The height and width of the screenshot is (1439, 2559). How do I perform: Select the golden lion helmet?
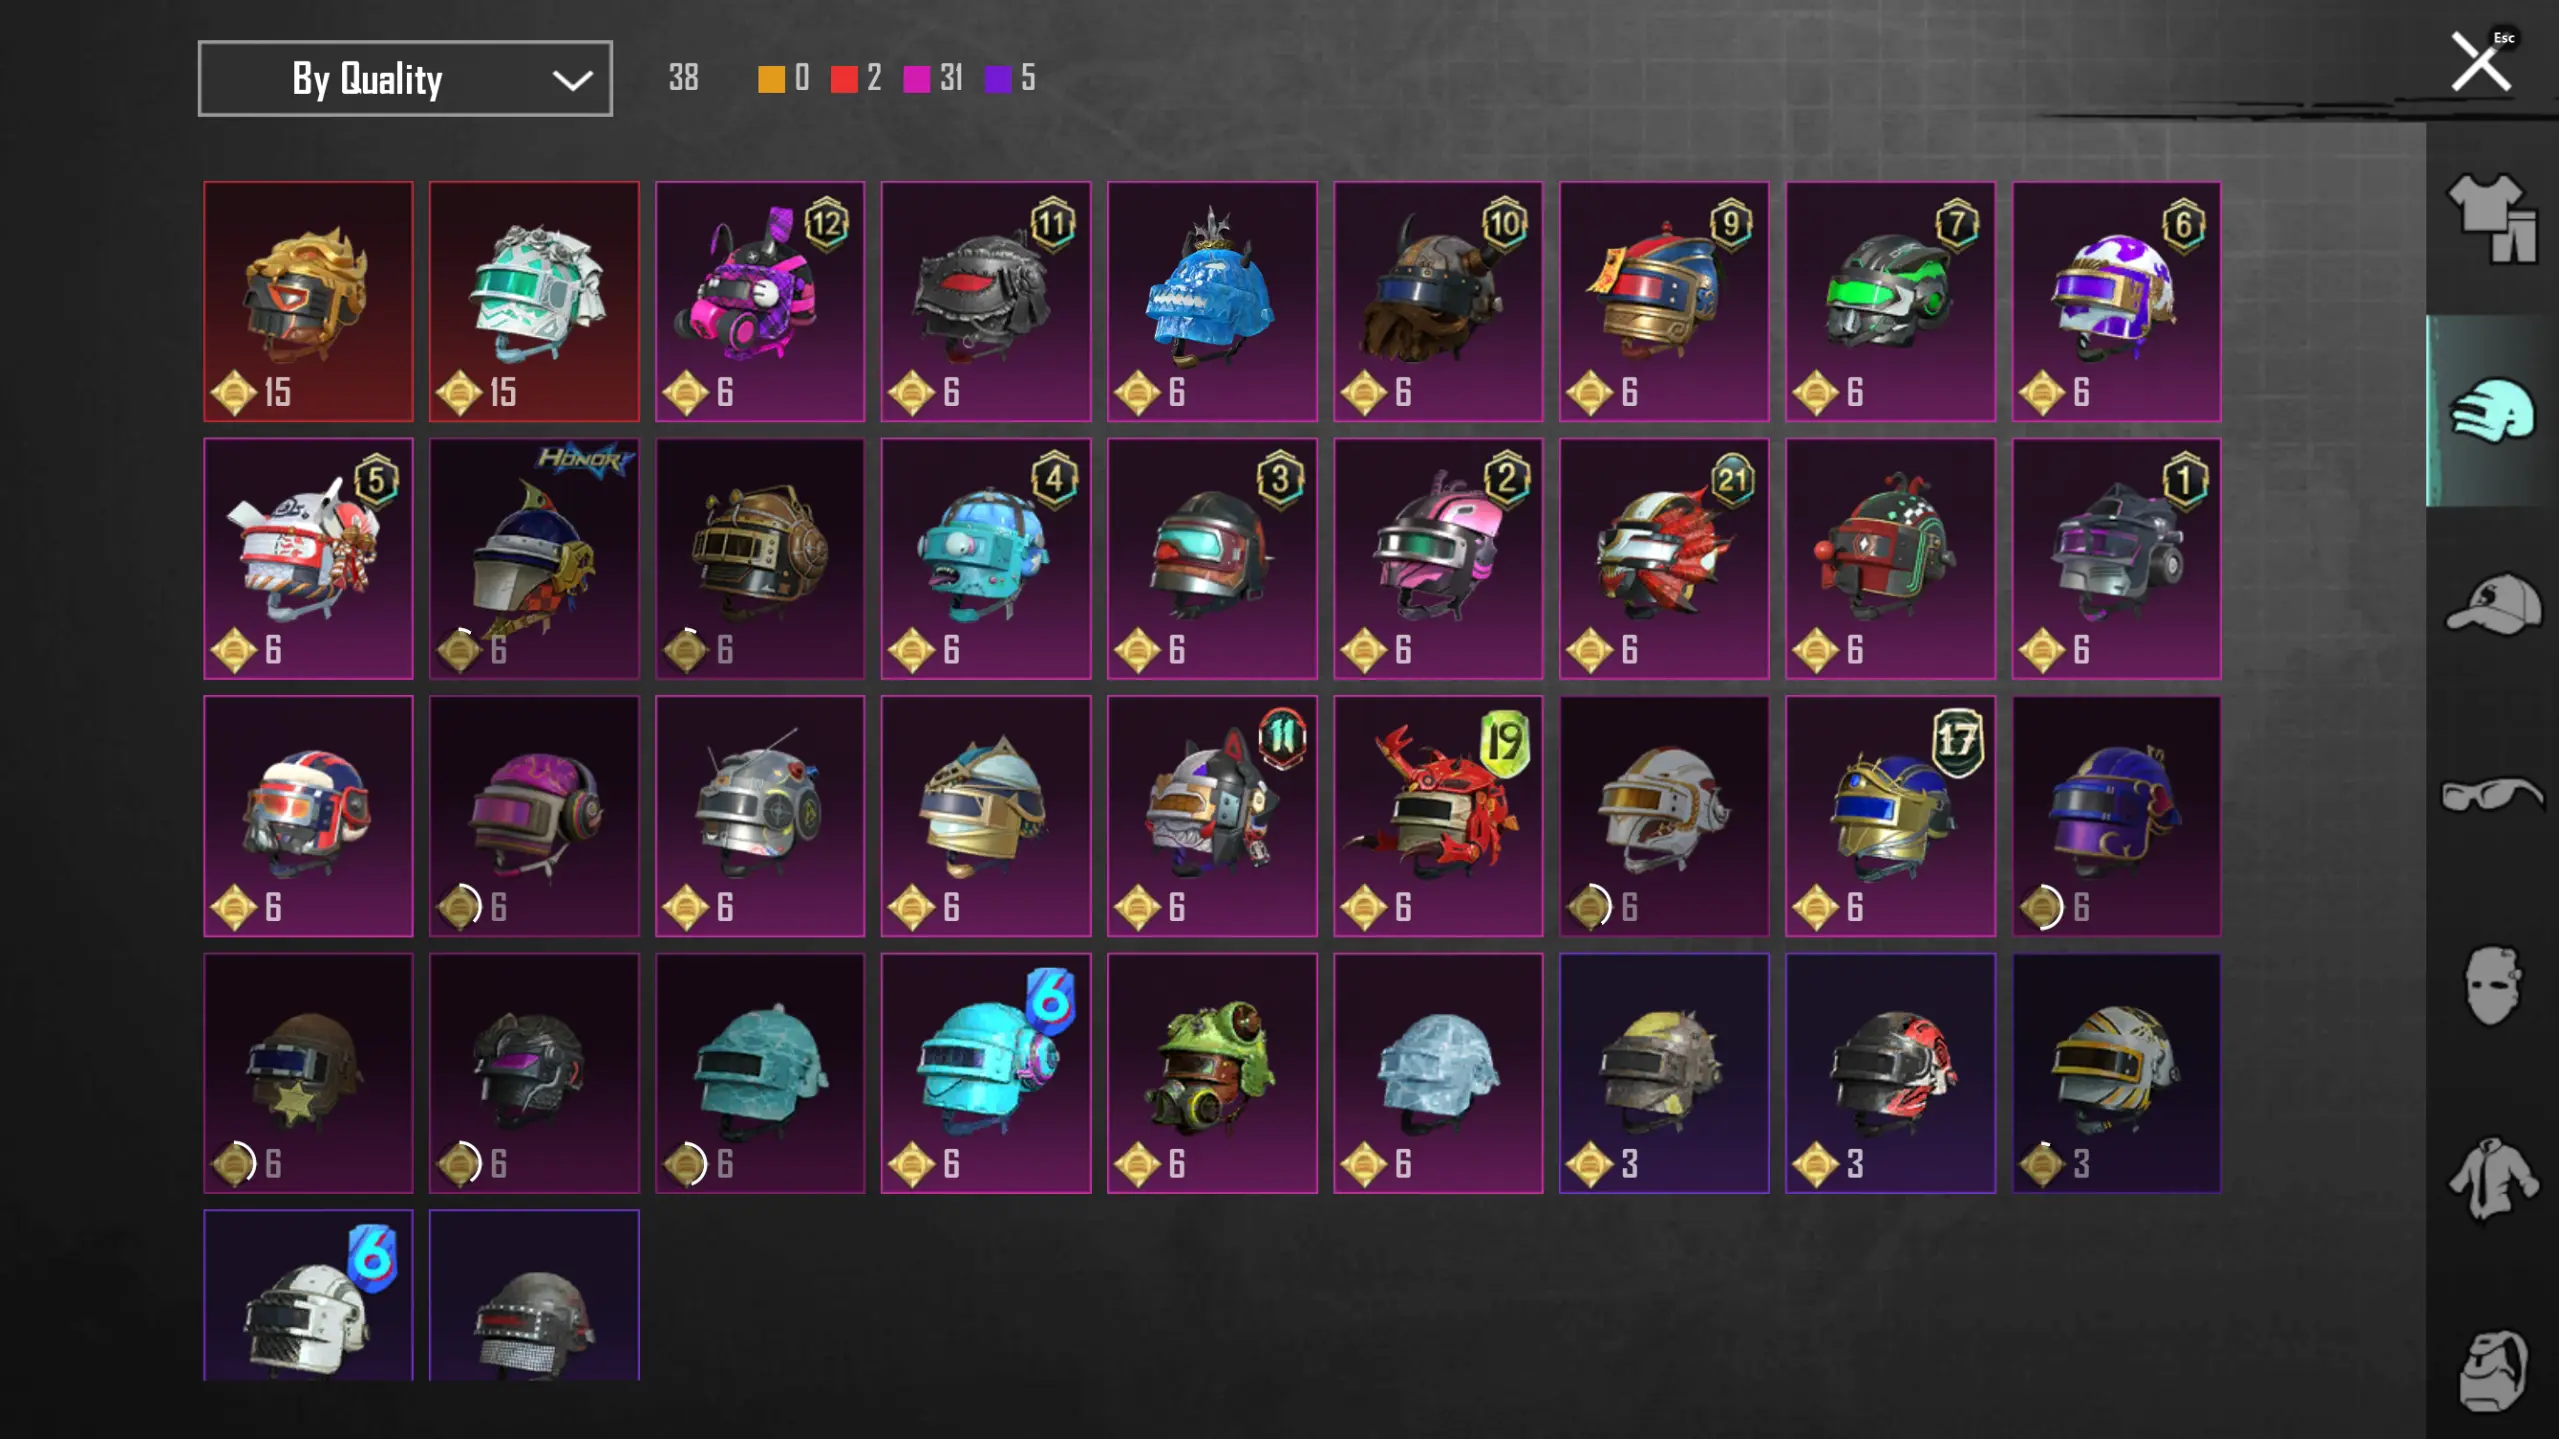(x=308, y=301)
